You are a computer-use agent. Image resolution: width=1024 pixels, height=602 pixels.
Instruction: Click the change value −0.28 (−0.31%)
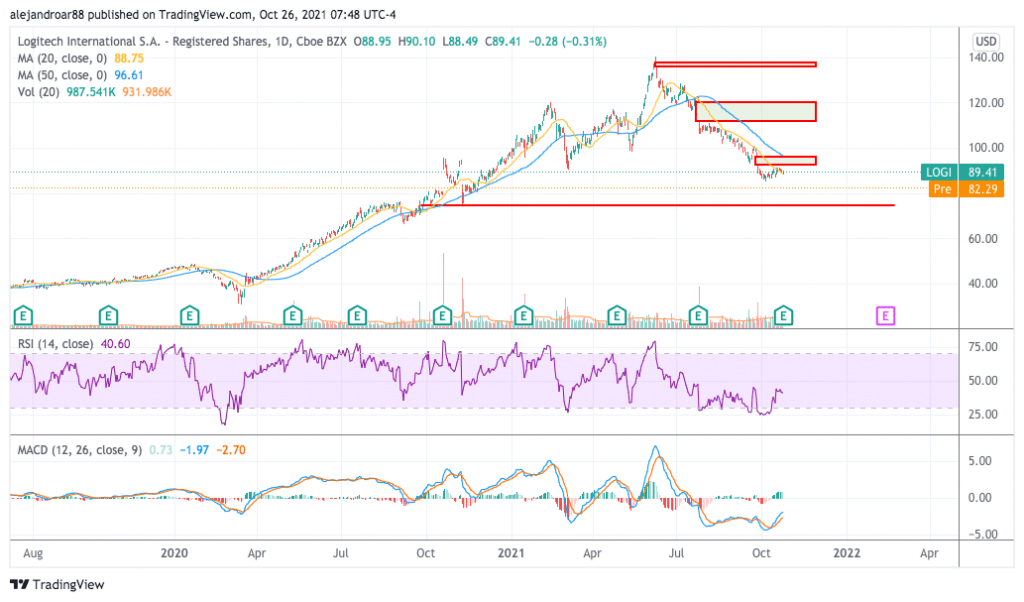pyautogui.click(x=568, y=42)
